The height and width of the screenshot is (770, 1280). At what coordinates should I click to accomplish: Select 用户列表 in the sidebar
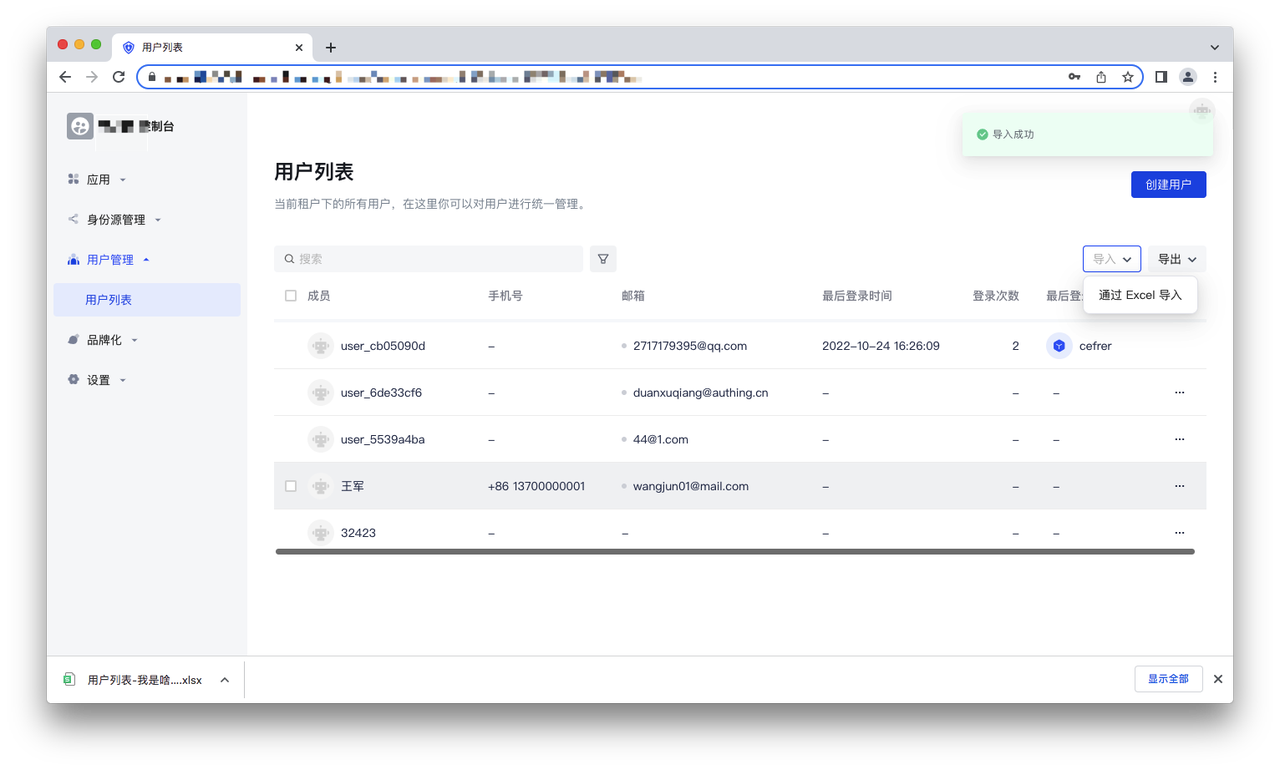(108, 300)
